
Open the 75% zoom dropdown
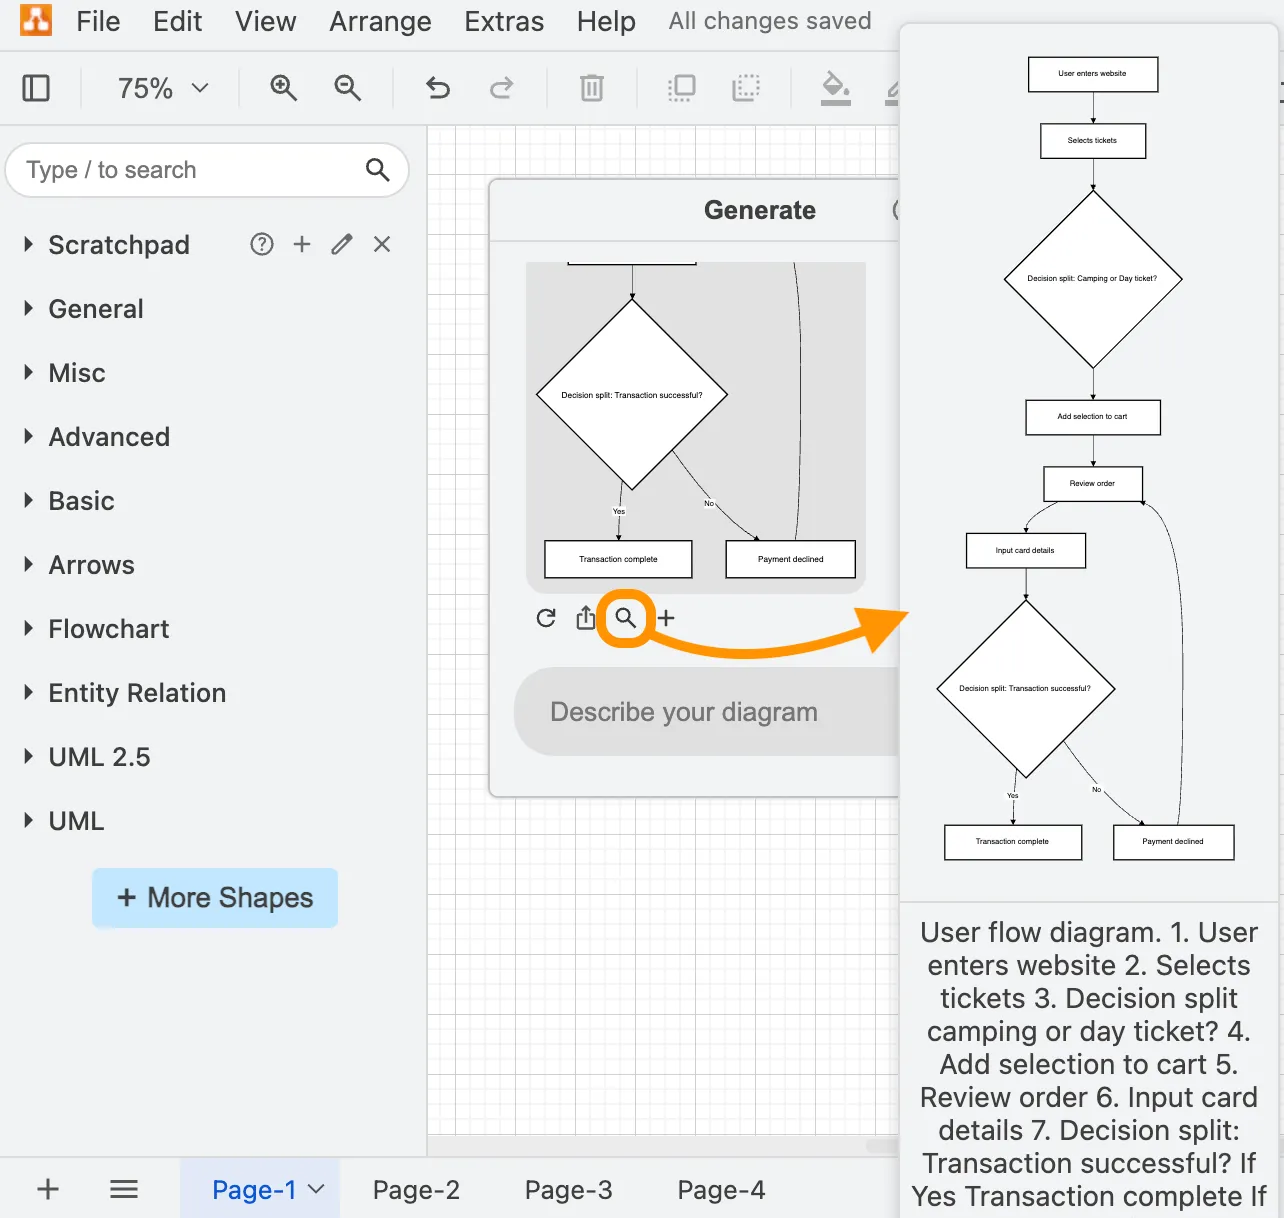(x=163, y=88)
